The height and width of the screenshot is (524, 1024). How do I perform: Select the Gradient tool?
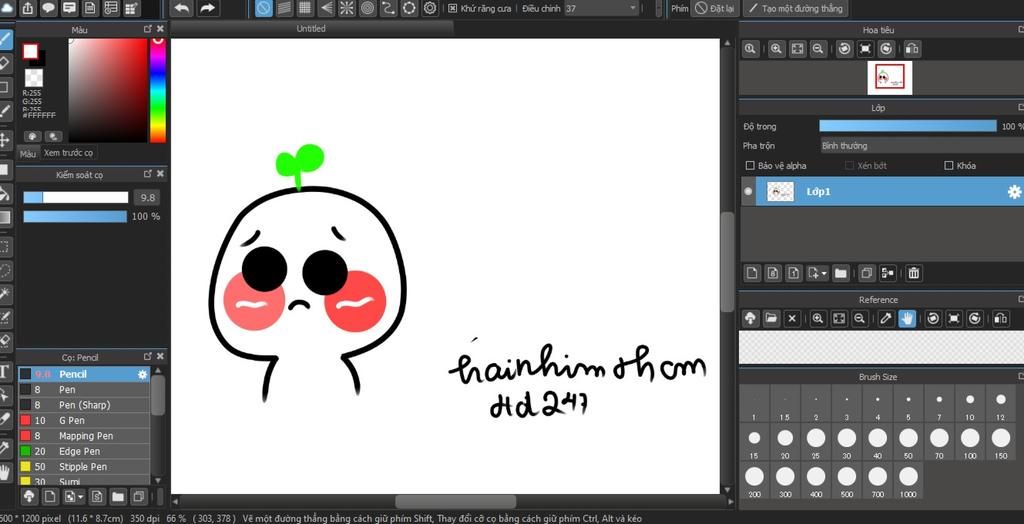5,217
